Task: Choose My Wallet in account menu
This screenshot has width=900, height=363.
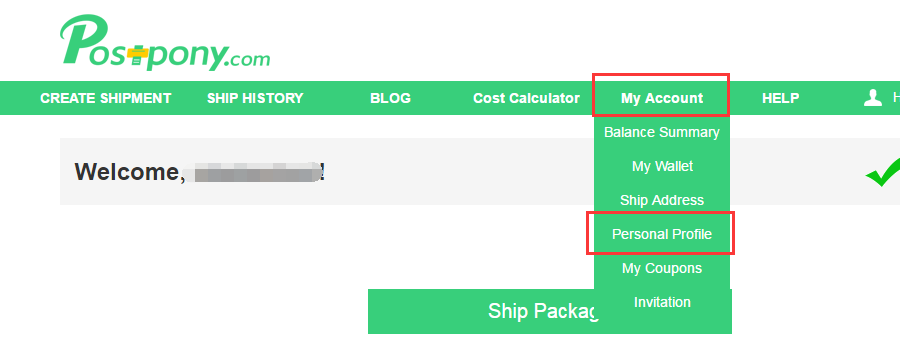Action: (662, 166)
